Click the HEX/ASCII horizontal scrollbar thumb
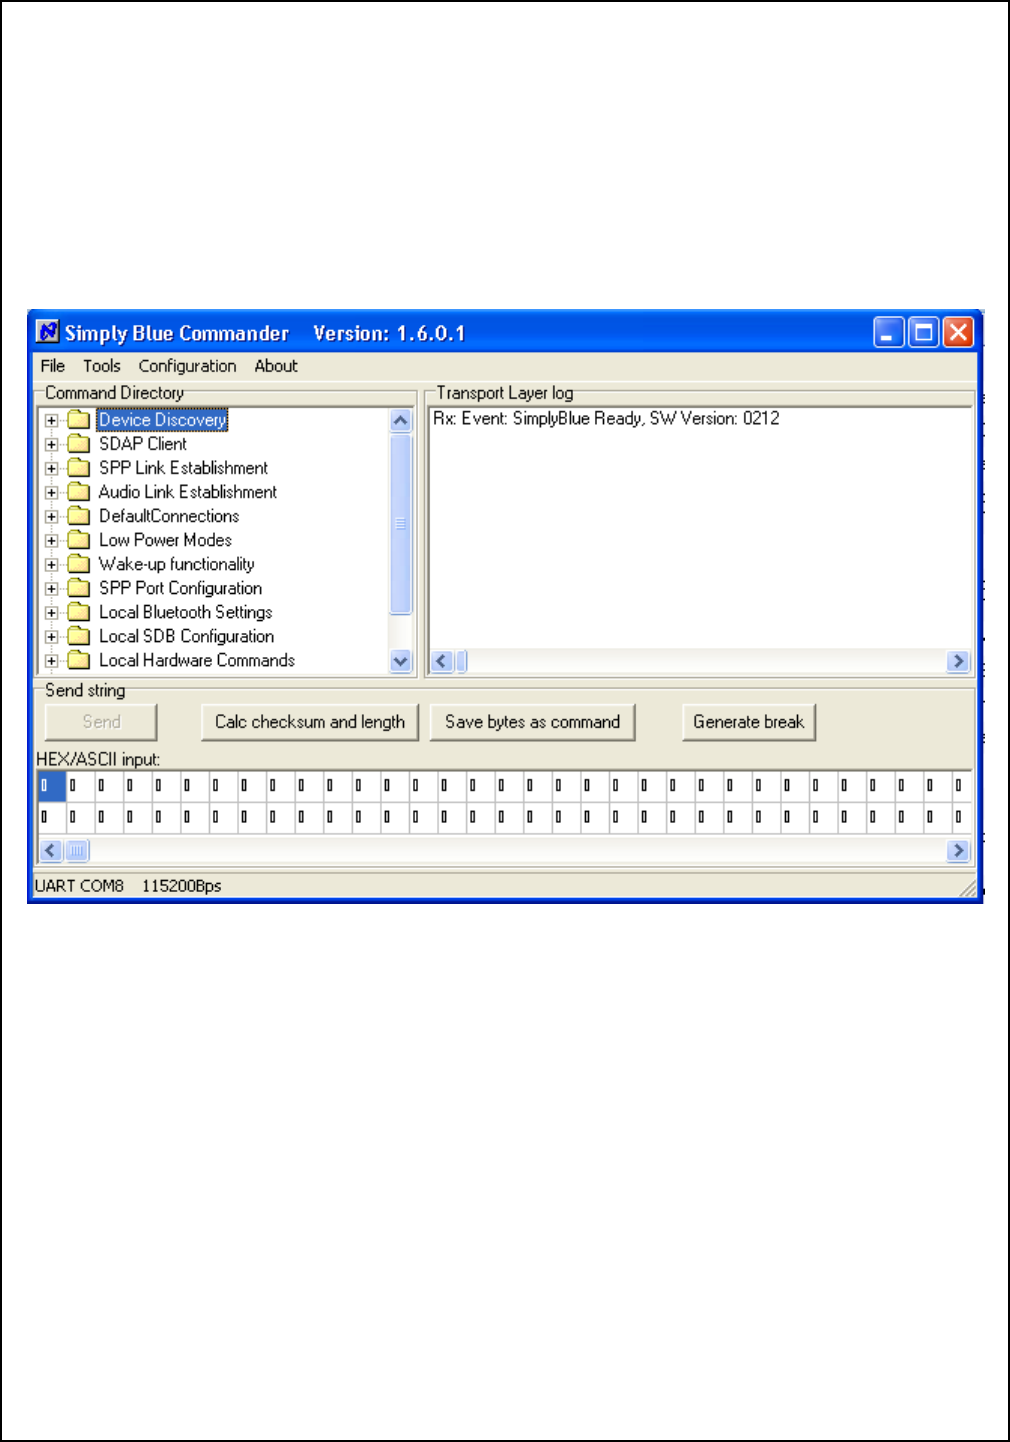Viewport: 1010px width, 1442px height. (x=77, y=851)
